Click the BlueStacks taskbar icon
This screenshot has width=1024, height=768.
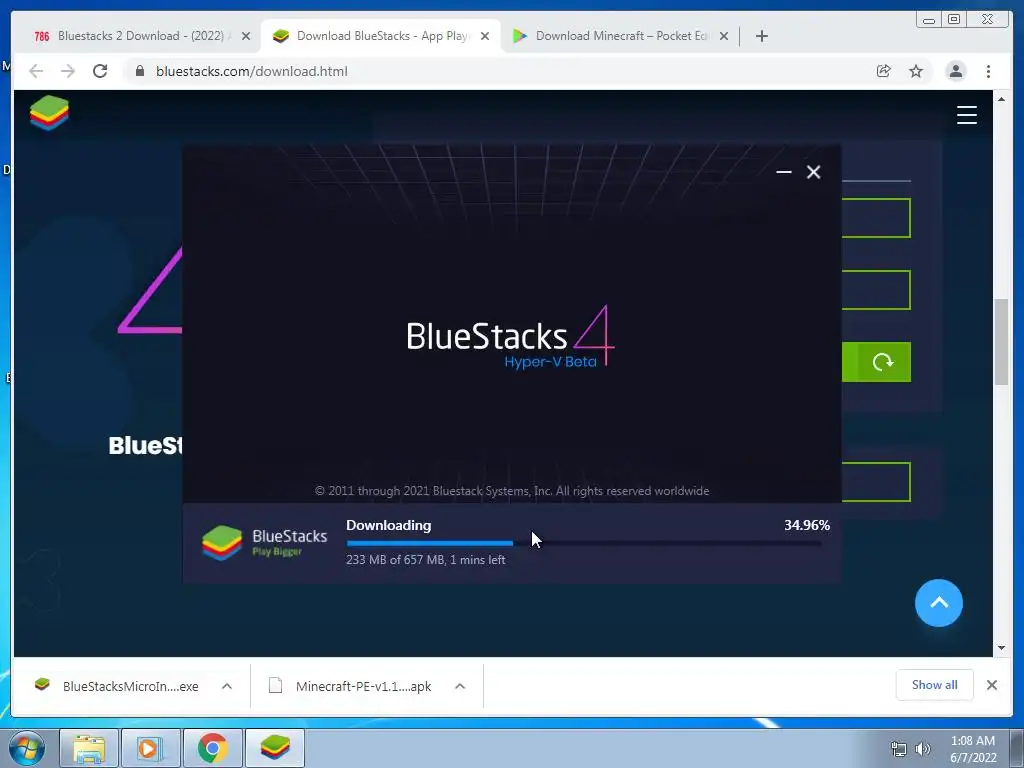[275, 748]
